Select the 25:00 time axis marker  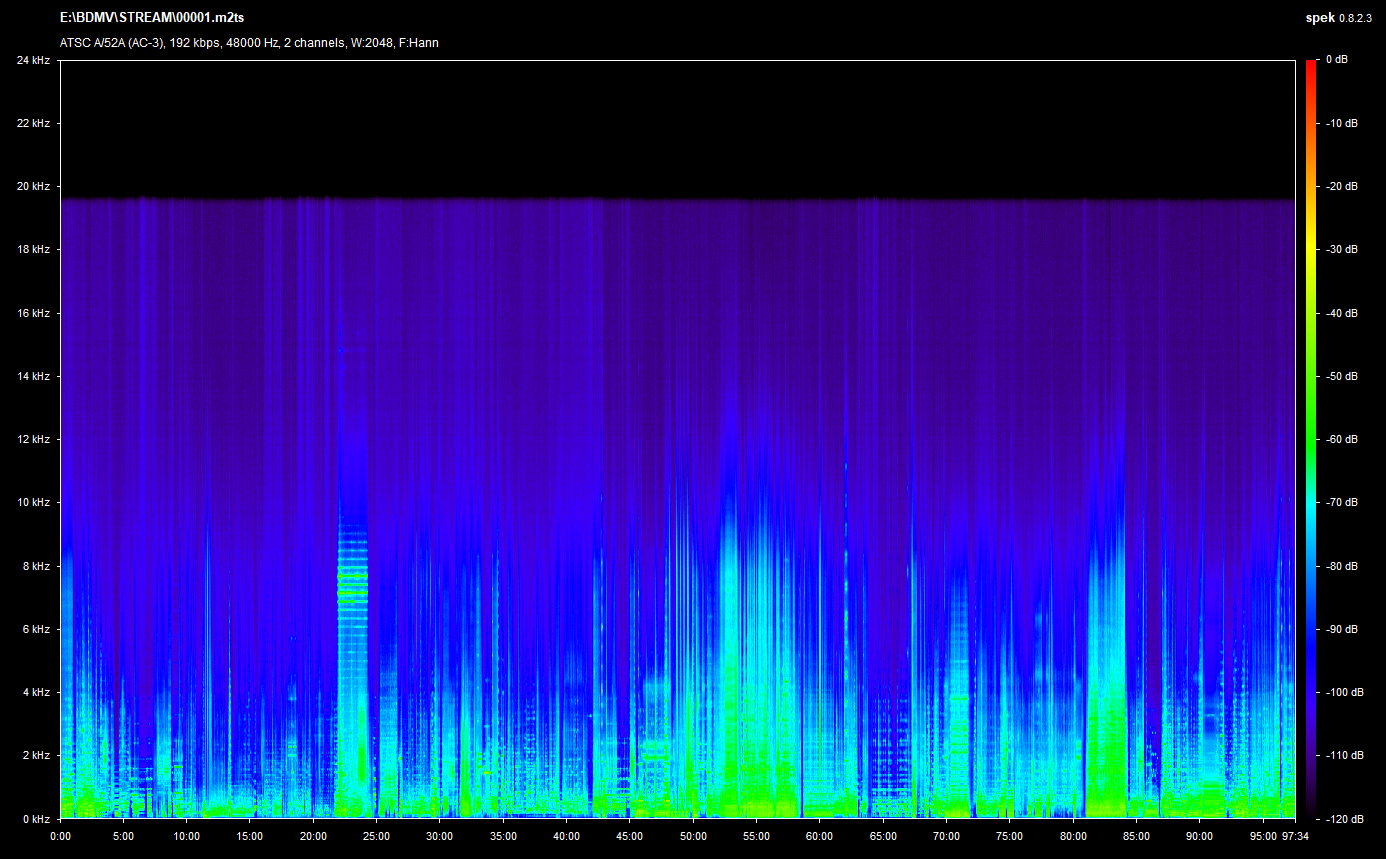(376, 836)
